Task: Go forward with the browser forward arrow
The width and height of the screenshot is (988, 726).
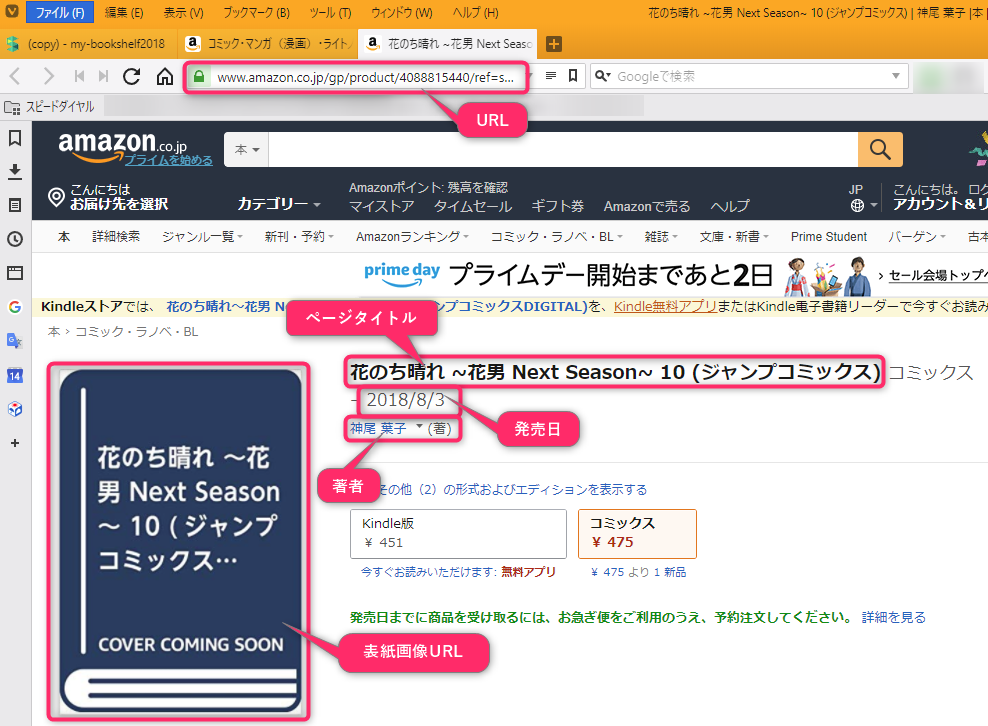Action: coord(48,76)
